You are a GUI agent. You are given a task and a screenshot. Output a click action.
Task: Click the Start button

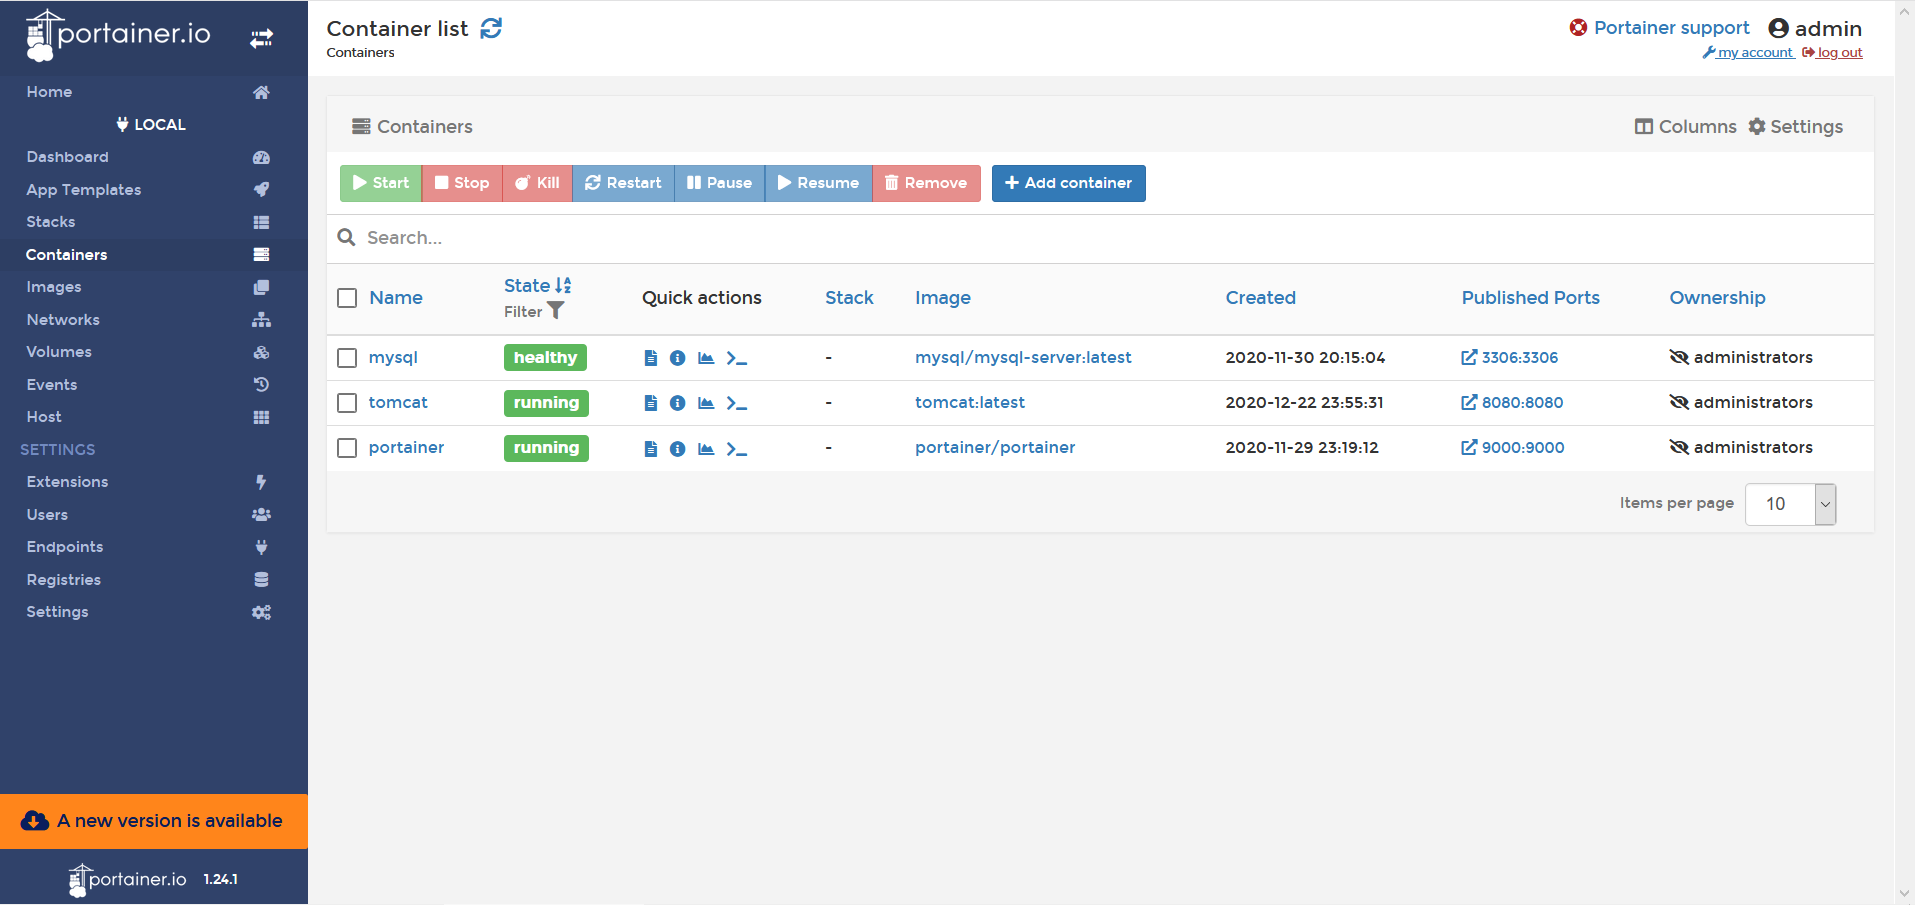[381, 183]
